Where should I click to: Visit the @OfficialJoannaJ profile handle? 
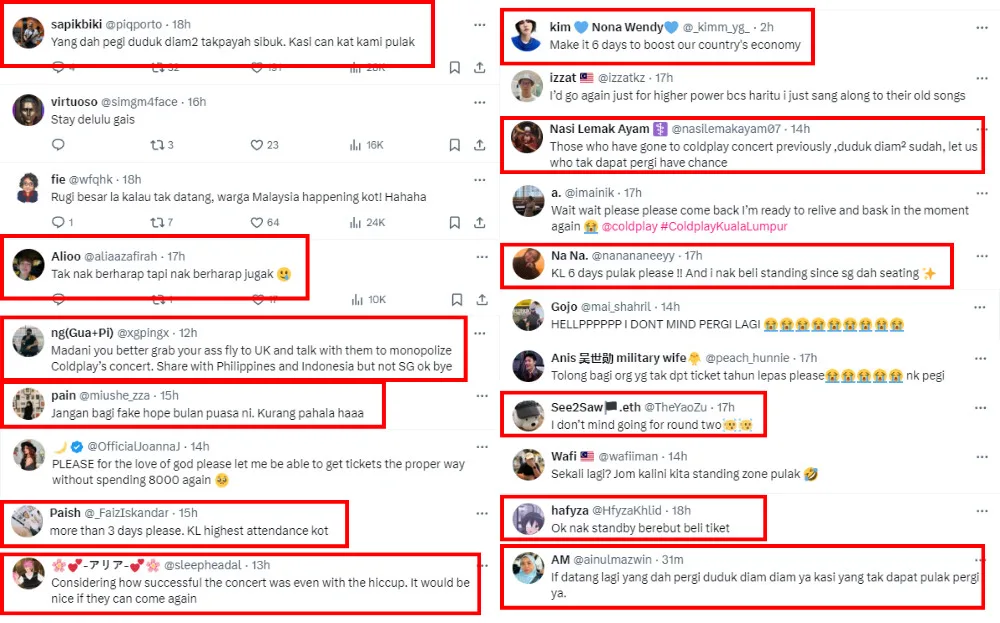tap(138, 446)
